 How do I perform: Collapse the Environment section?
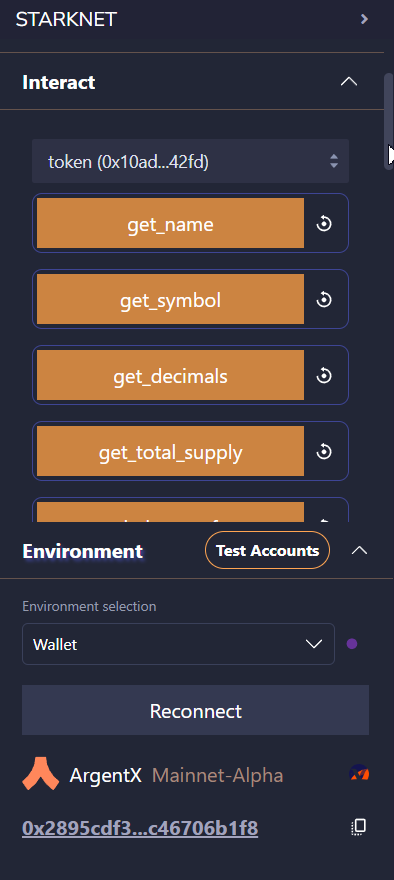(359, 551)
